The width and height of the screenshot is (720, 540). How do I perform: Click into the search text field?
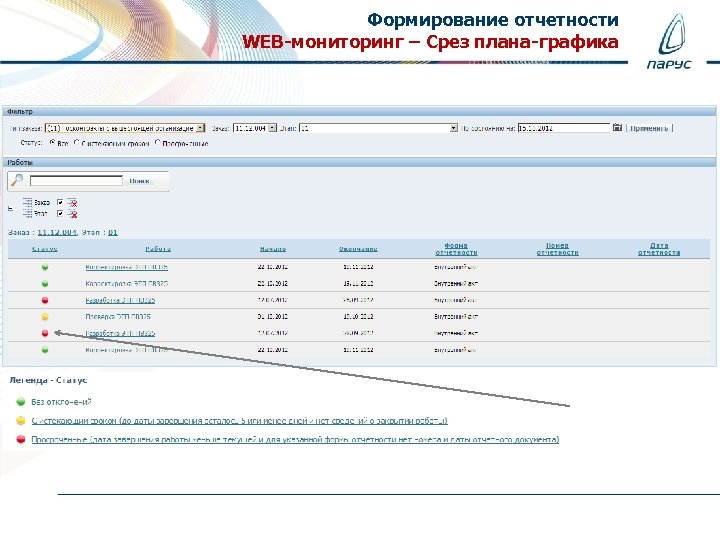[x=76, y=180]
